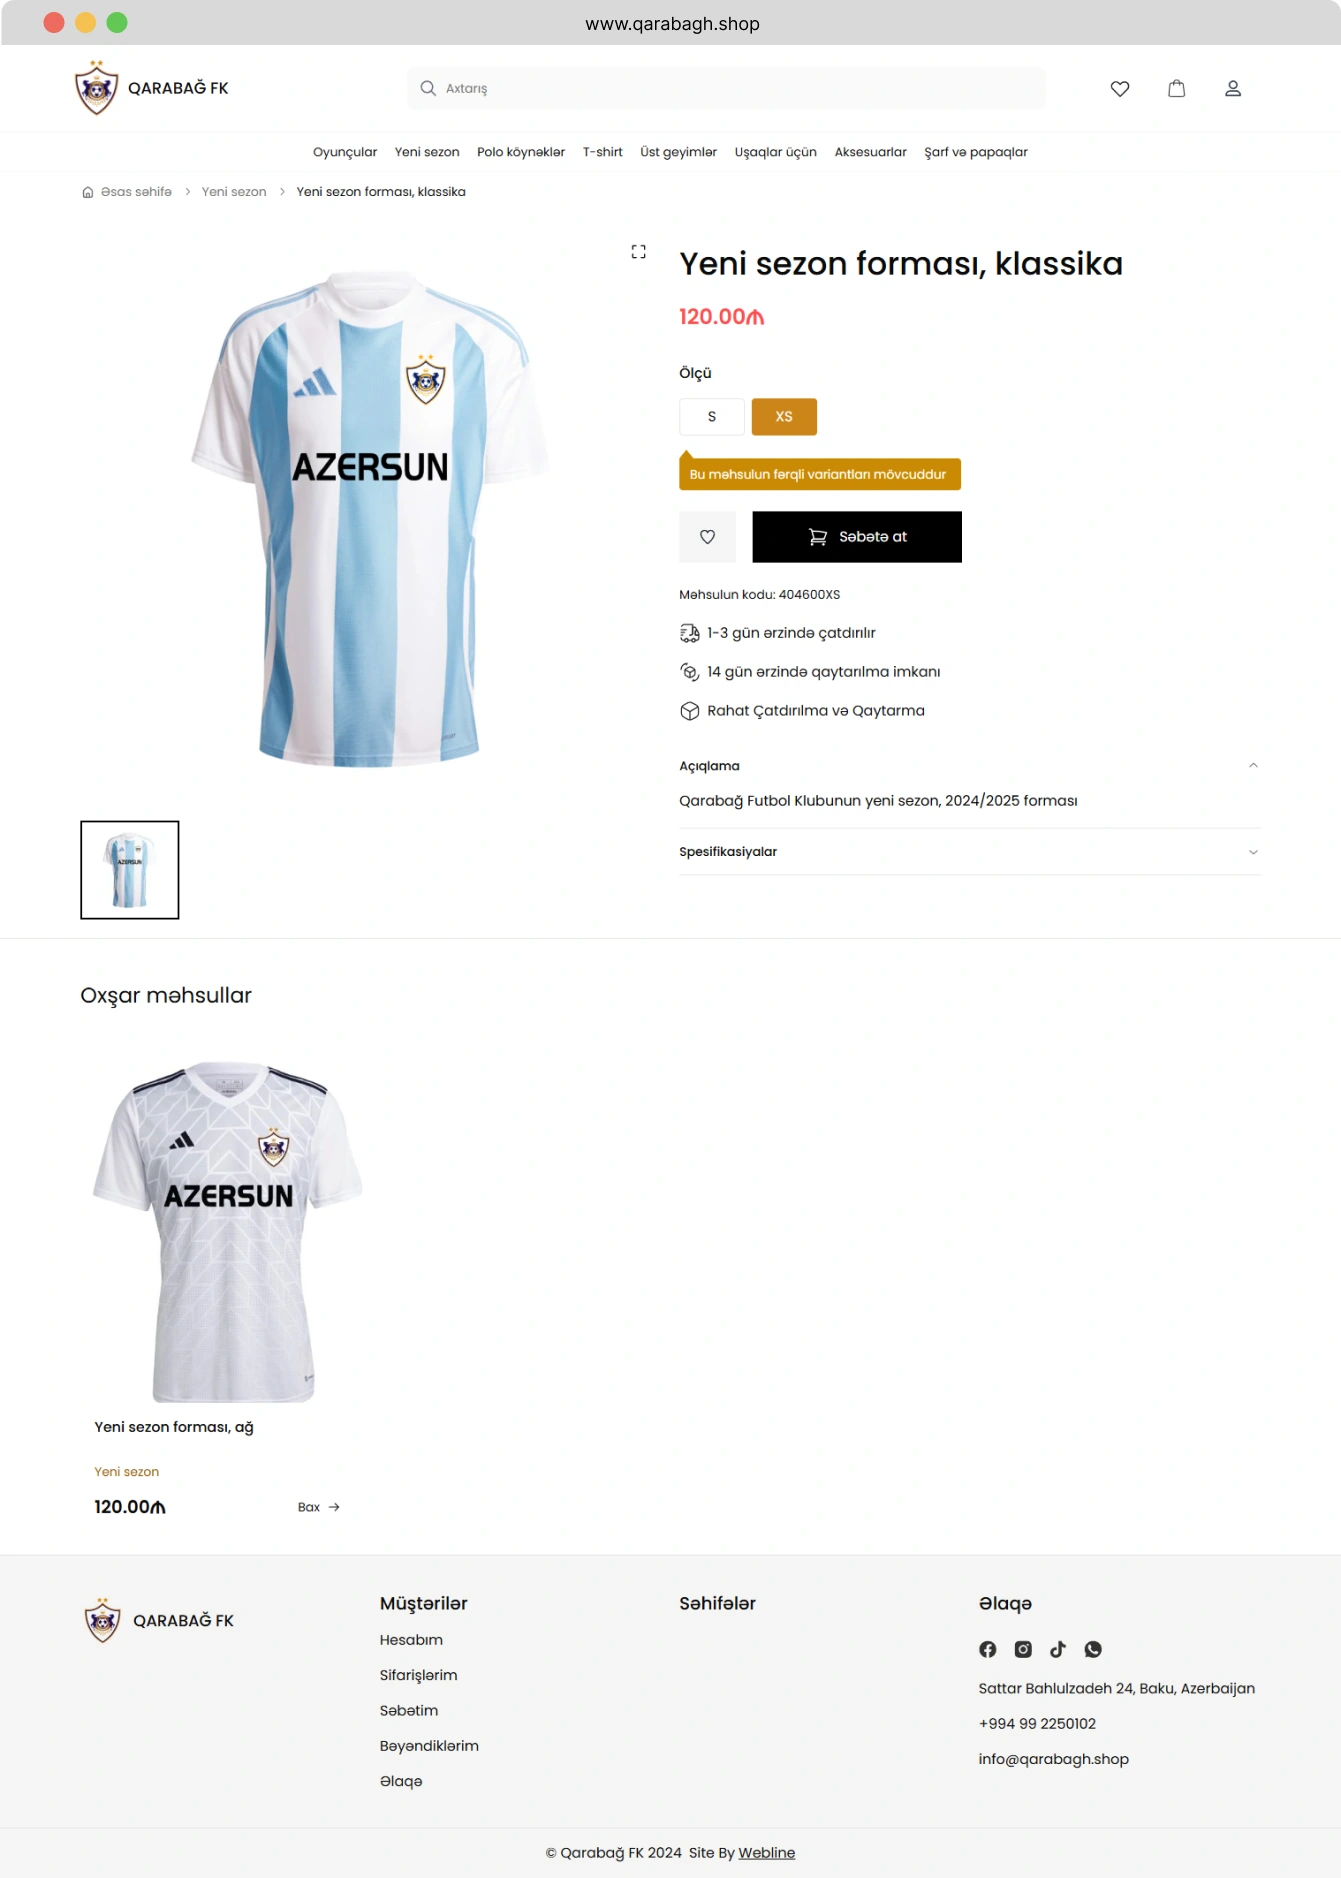Open the Facebook icon in footer
1341x1878 pixels.
[x=988, y=1649]
